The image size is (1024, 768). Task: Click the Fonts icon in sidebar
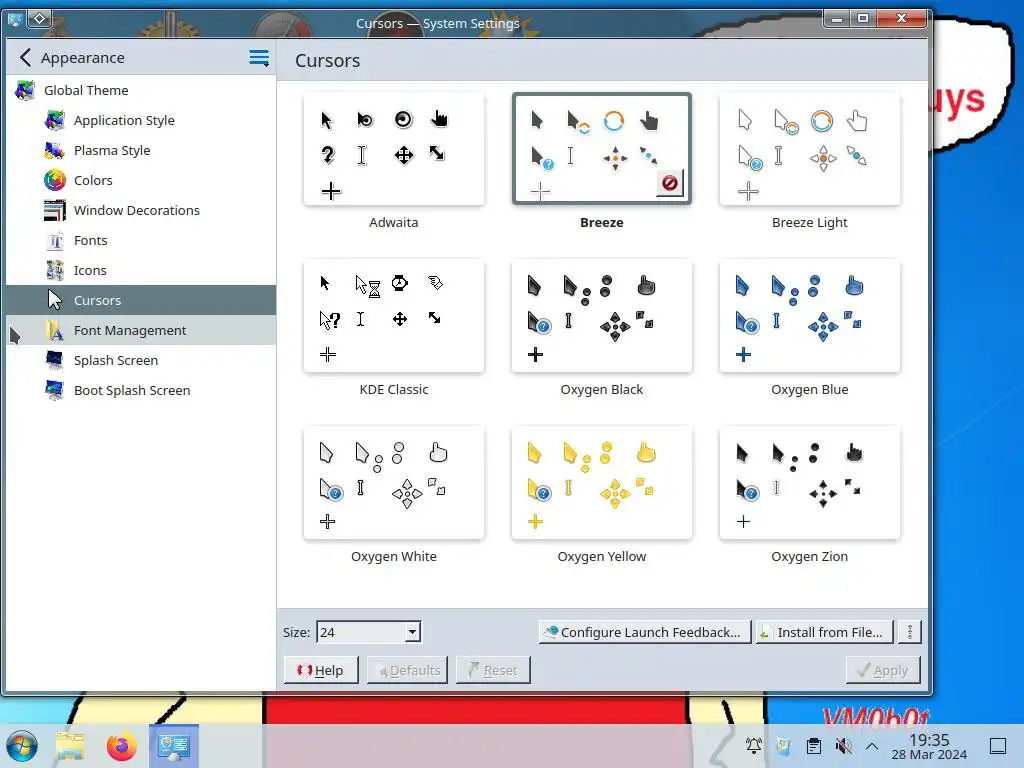coord(55,240)
